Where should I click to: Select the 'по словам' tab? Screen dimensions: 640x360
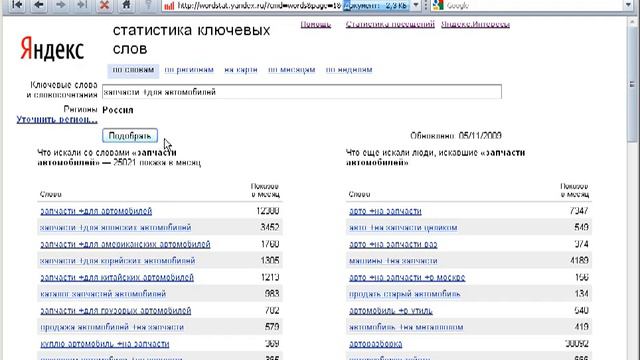133,70
